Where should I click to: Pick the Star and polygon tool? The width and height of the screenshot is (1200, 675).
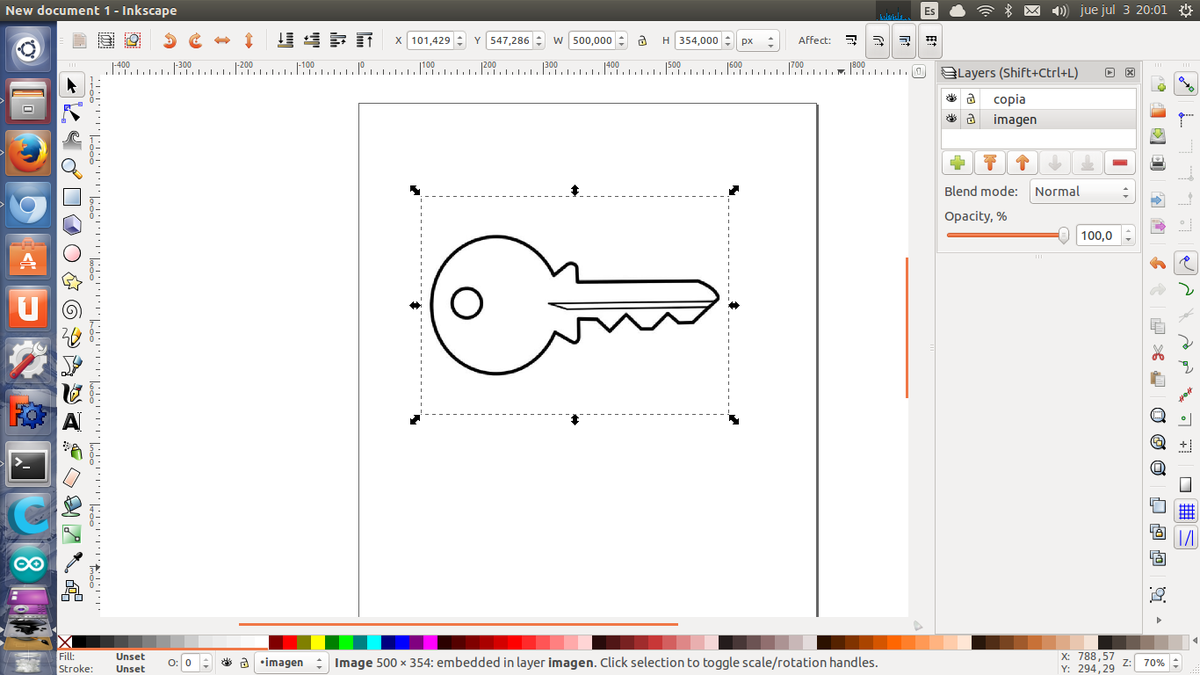72,282
